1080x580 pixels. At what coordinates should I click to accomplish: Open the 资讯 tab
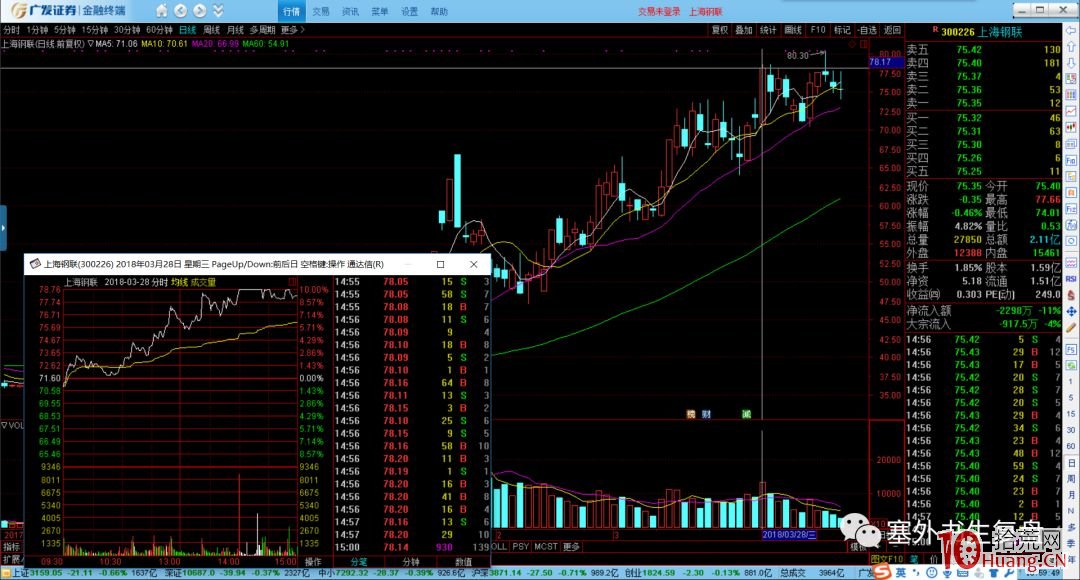click(351, 11)
